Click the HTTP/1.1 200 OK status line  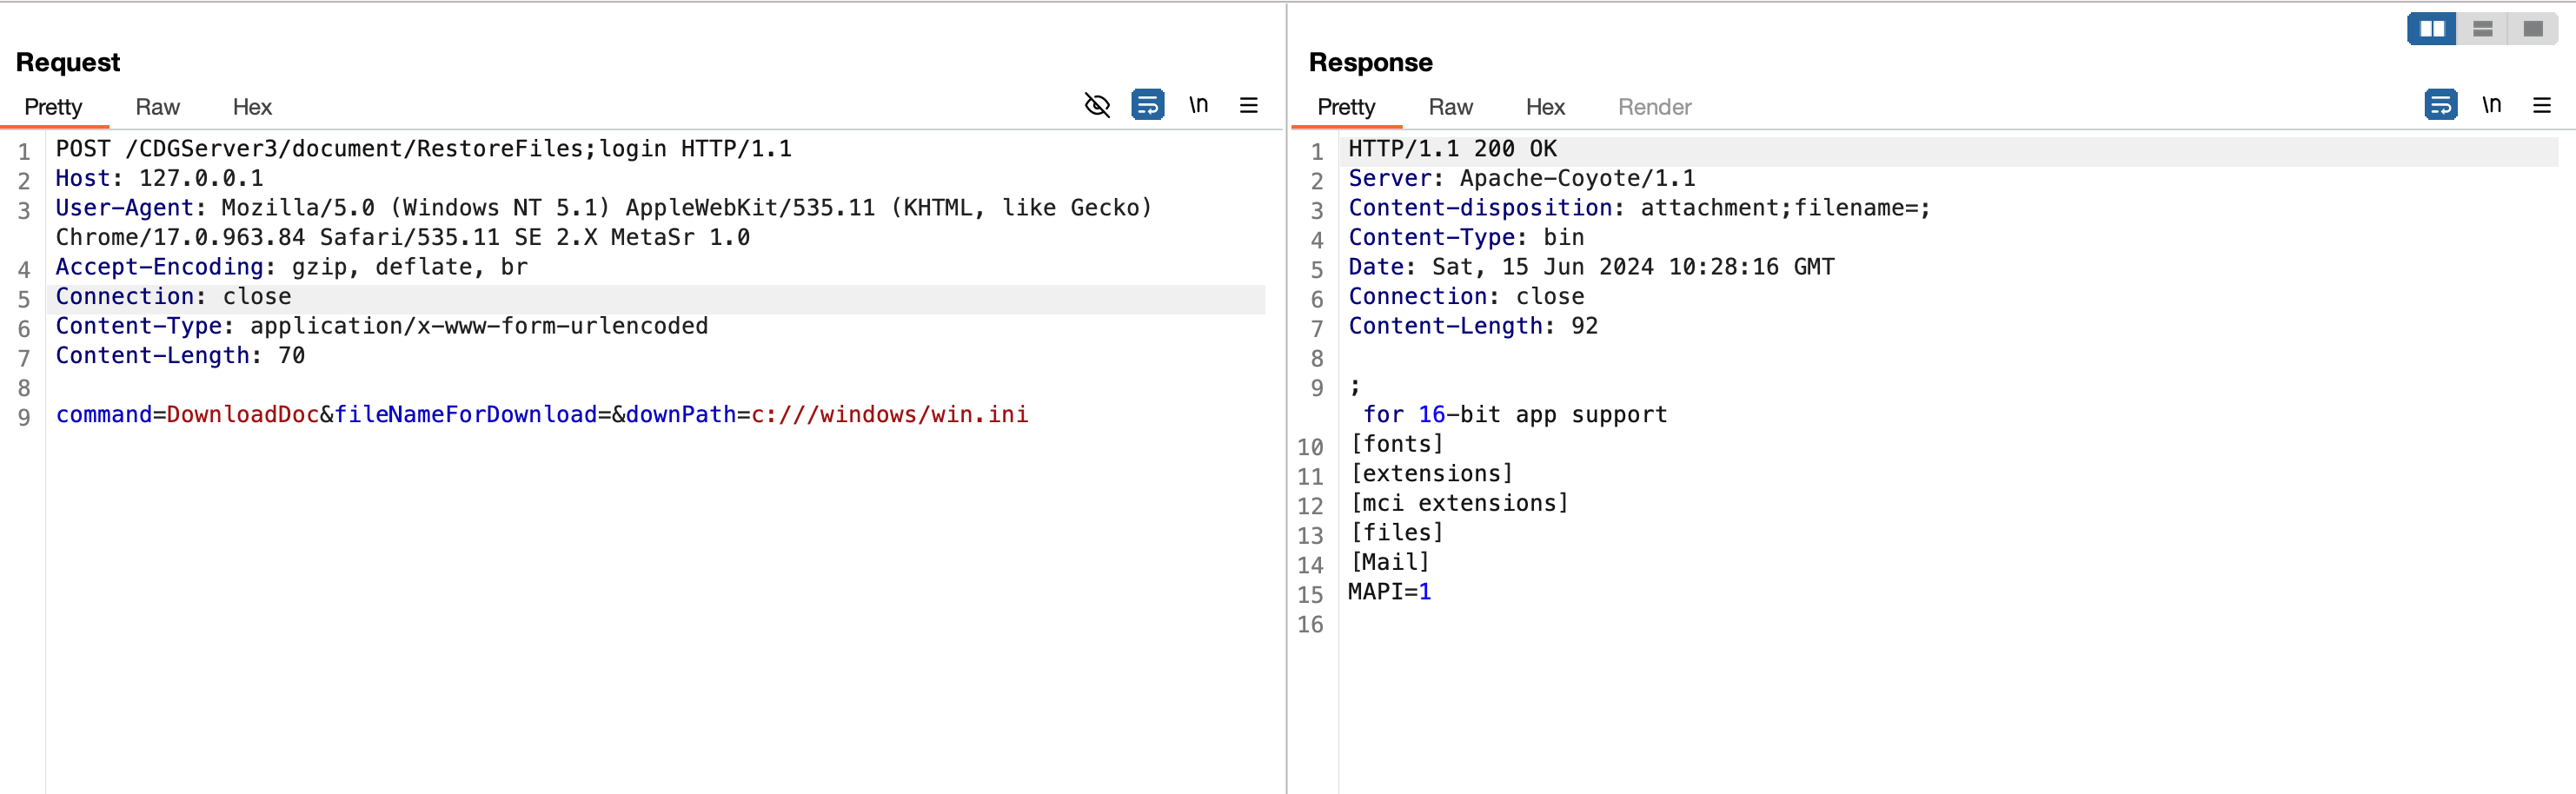1452,149
